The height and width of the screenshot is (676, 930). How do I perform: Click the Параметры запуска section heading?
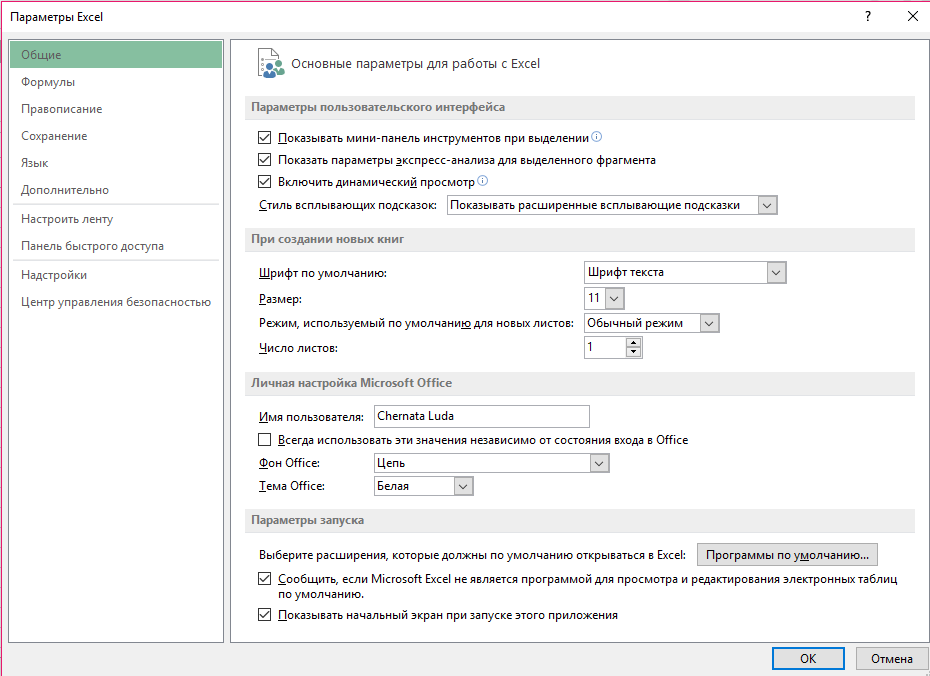[x=307, y=520]
